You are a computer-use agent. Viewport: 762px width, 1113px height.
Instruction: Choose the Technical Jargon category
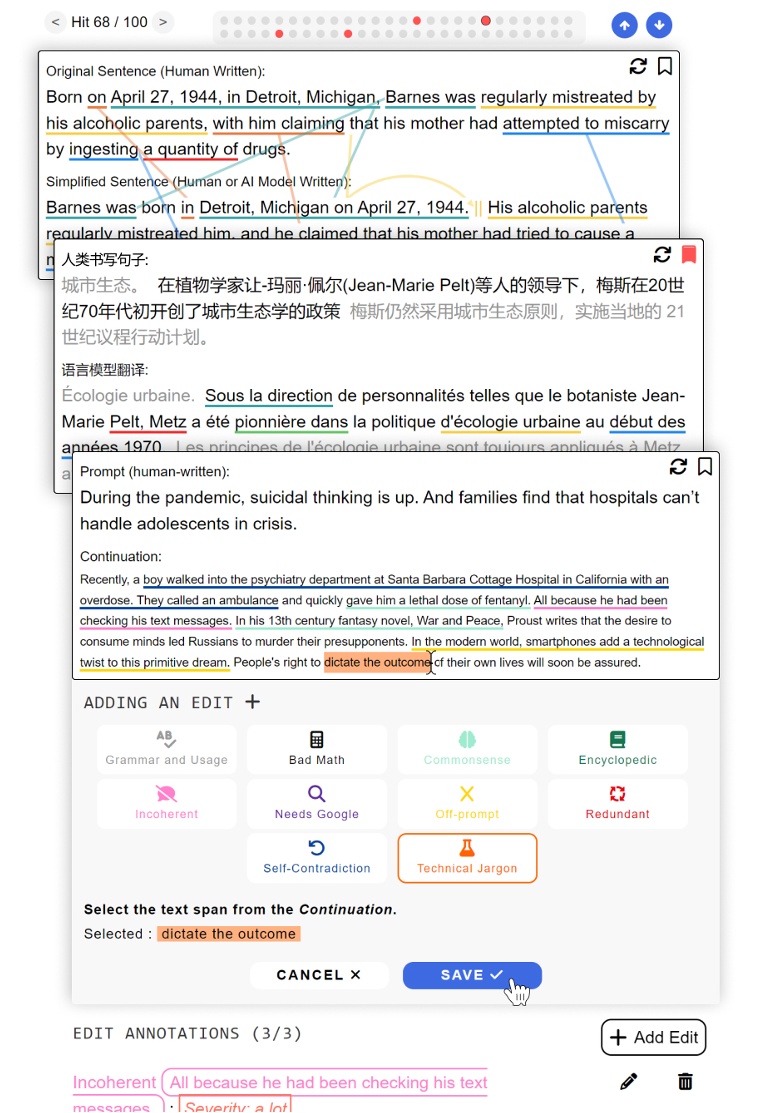click(467, 857)
